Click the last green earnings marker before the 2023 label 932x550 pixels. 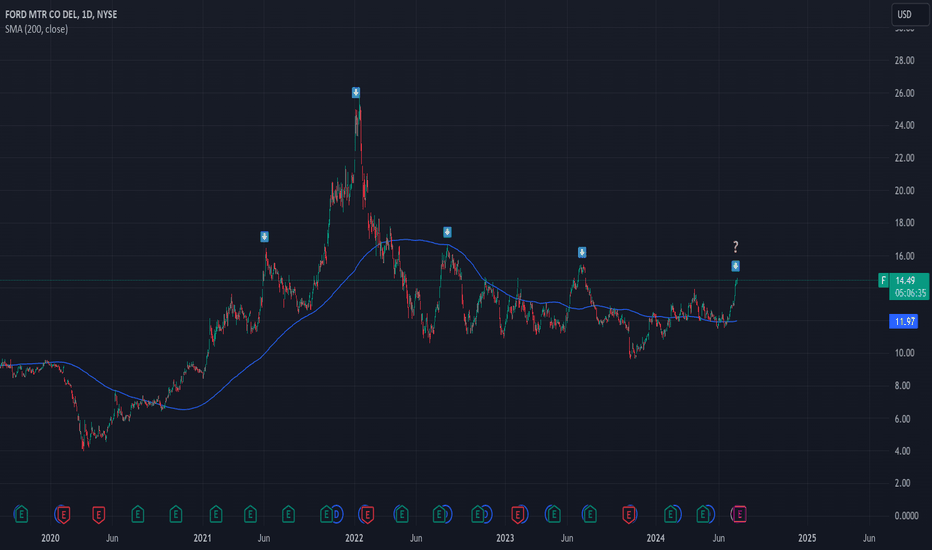coord(478,514)
